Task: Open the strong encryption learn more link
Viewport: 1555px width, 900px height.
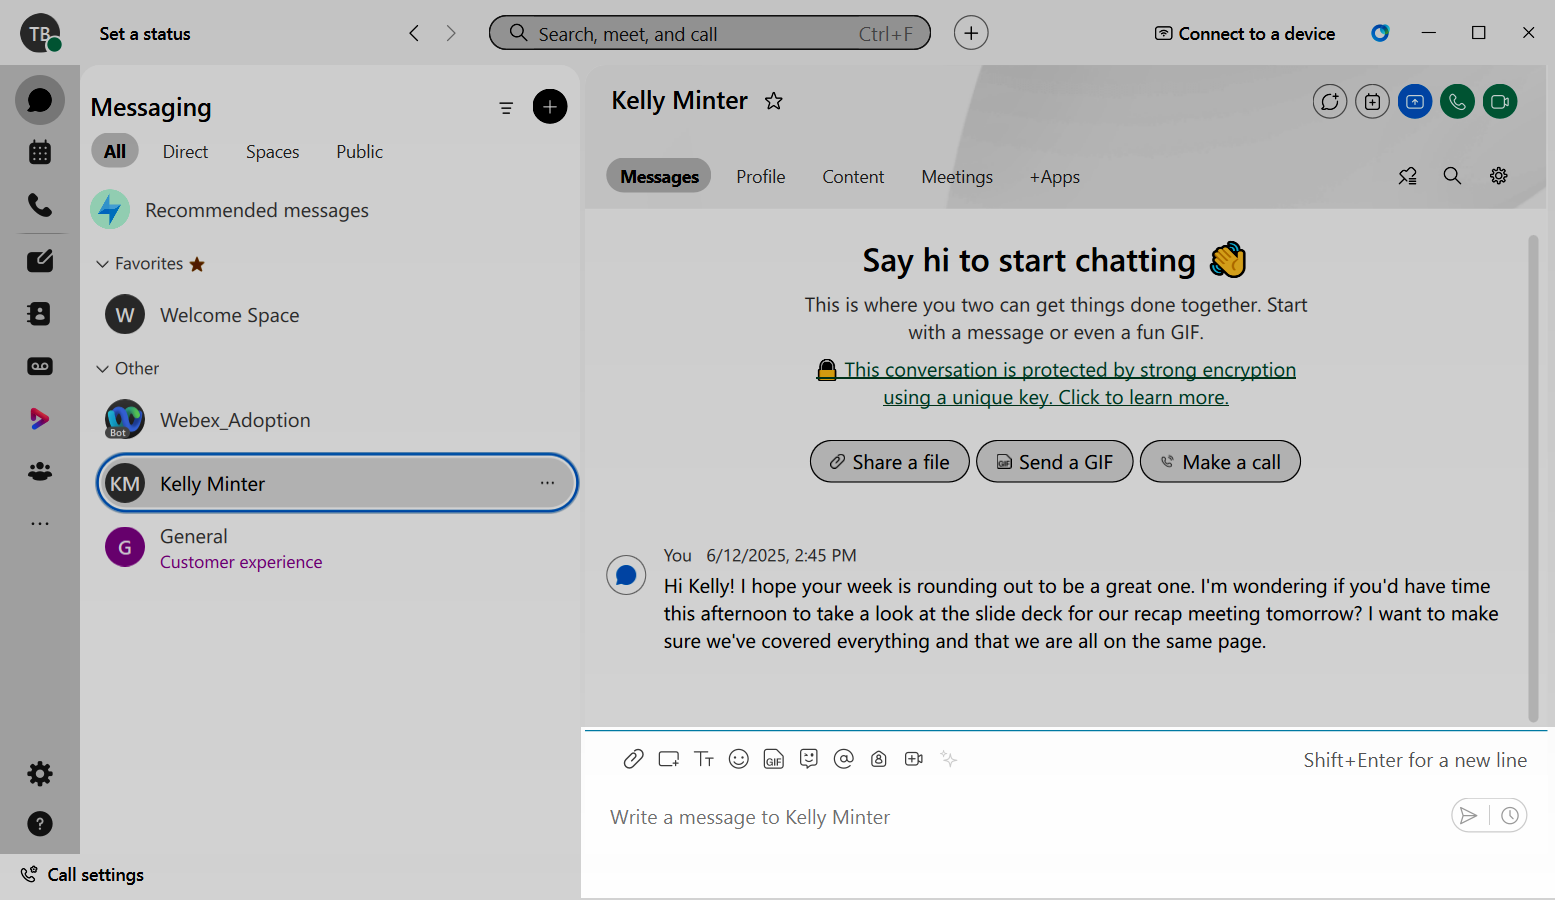Action: click(1056, 384)
